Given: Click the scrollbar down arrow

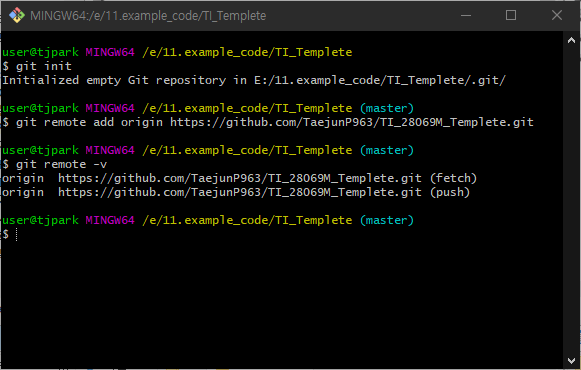Looking at the screenshot, I should [571, 360].
